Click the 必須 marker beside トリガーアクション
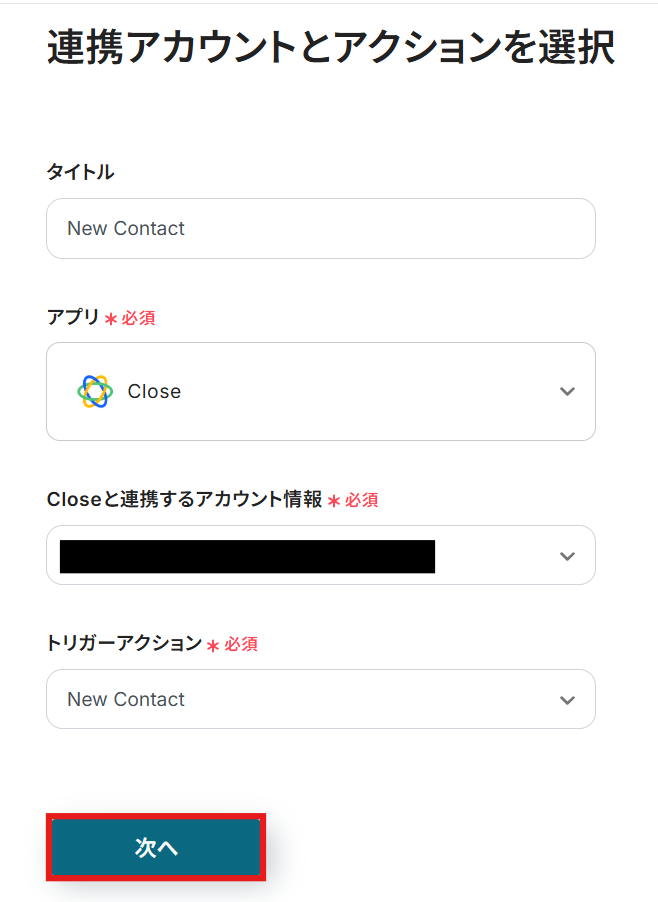The width and height of the screenshot is (658, 902). [x=241, y=645]
